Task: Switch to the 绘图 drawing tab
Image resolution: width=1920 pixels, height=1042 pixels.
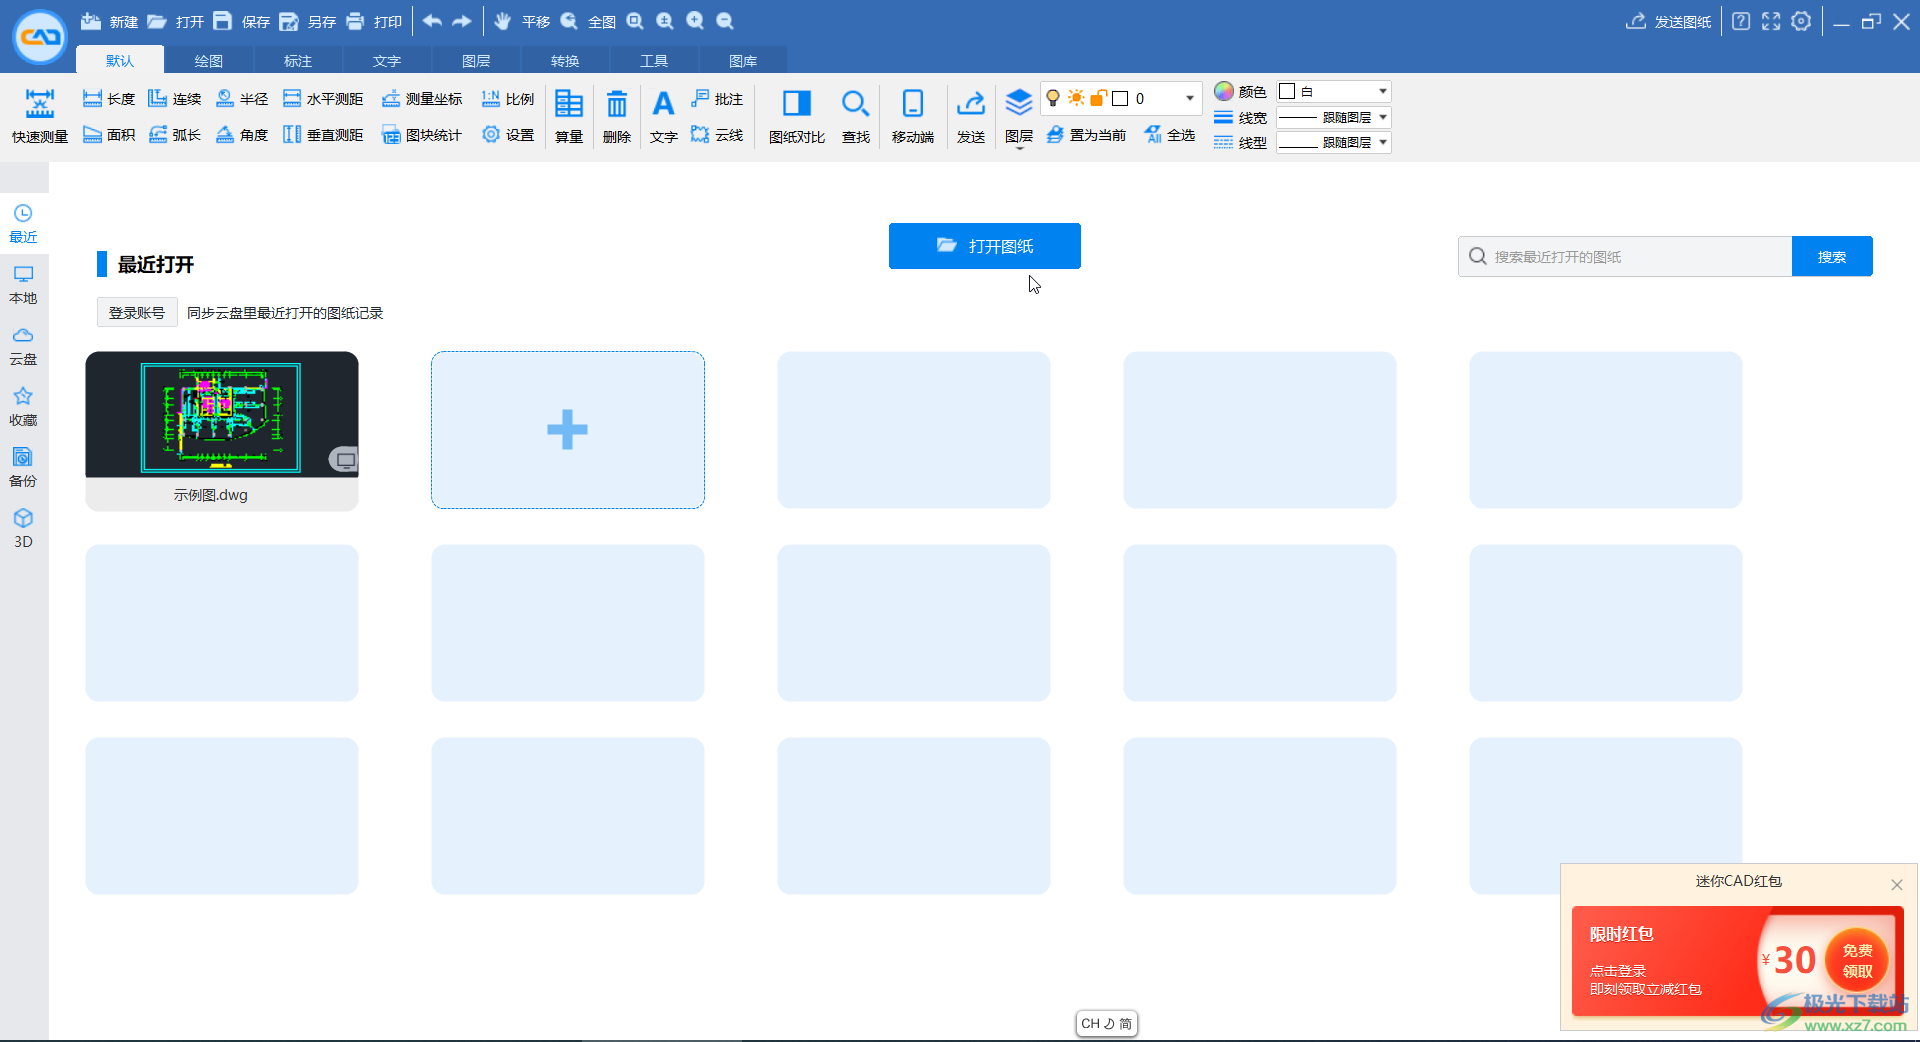Action: click(209, 61)
